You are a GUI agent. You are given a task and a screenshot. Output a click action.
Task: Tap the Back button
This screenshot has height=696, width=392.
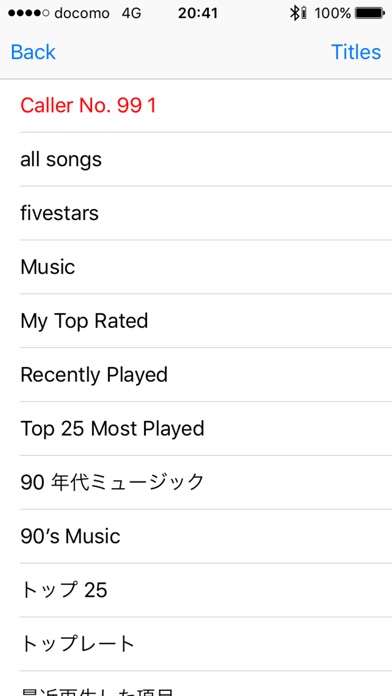tap(33, 52)
